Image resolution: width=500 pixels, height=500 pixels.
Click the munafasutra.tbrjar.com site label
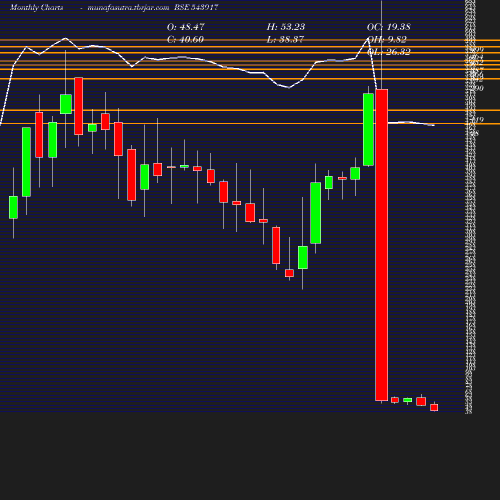pos(128,8)
